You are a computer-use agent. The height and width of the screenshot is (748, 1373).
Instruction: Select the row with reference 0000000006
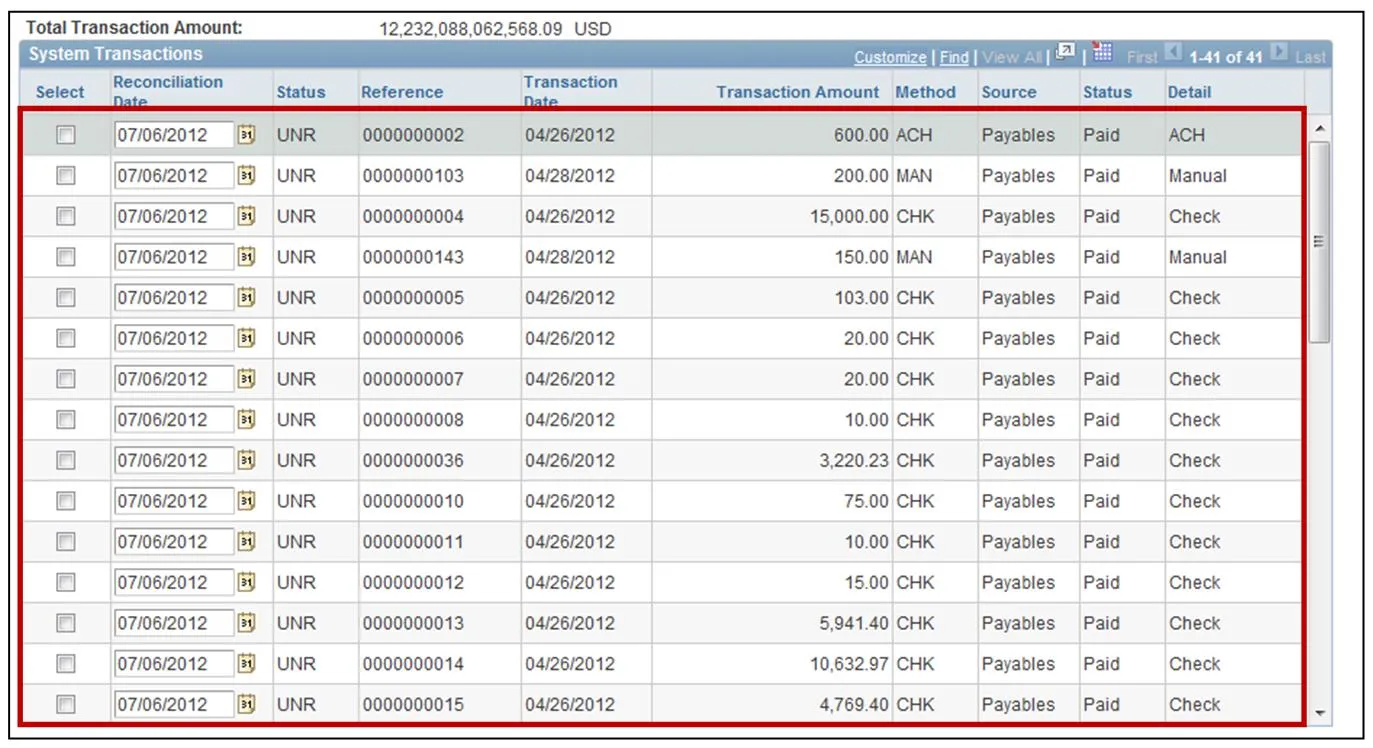(x=66, y=338)
